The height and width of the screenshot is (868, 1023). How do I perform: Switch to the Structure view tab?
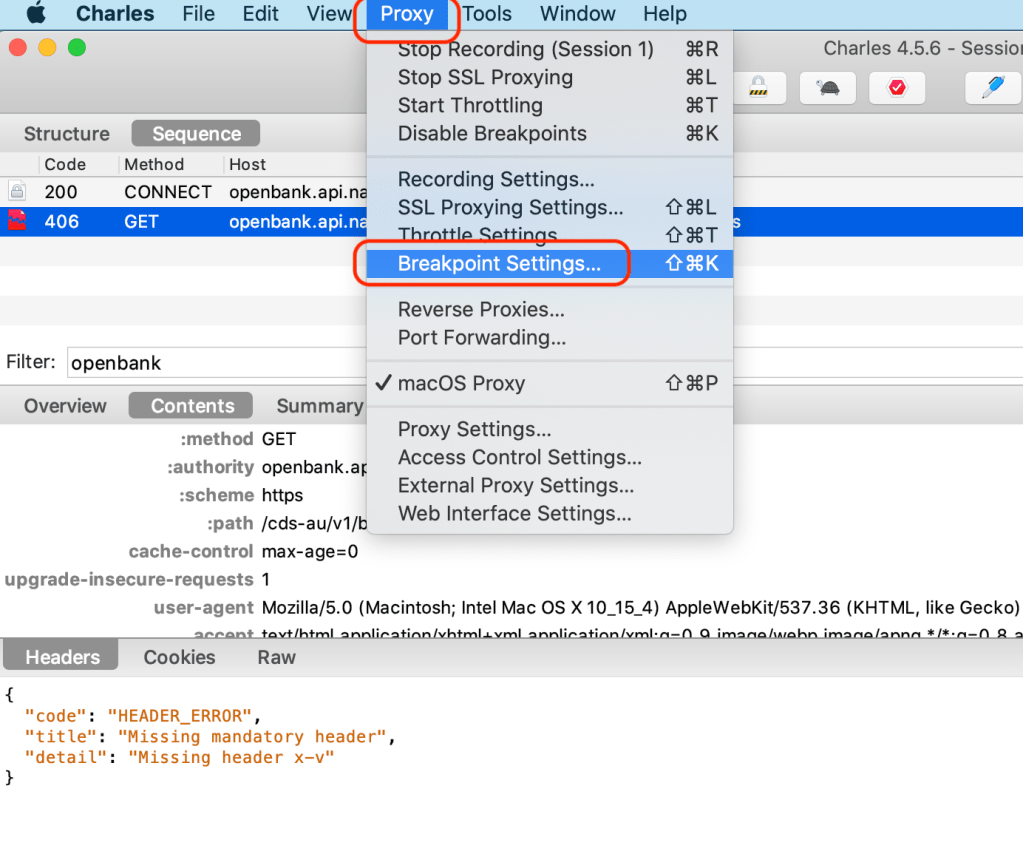[x=67, y=134]
